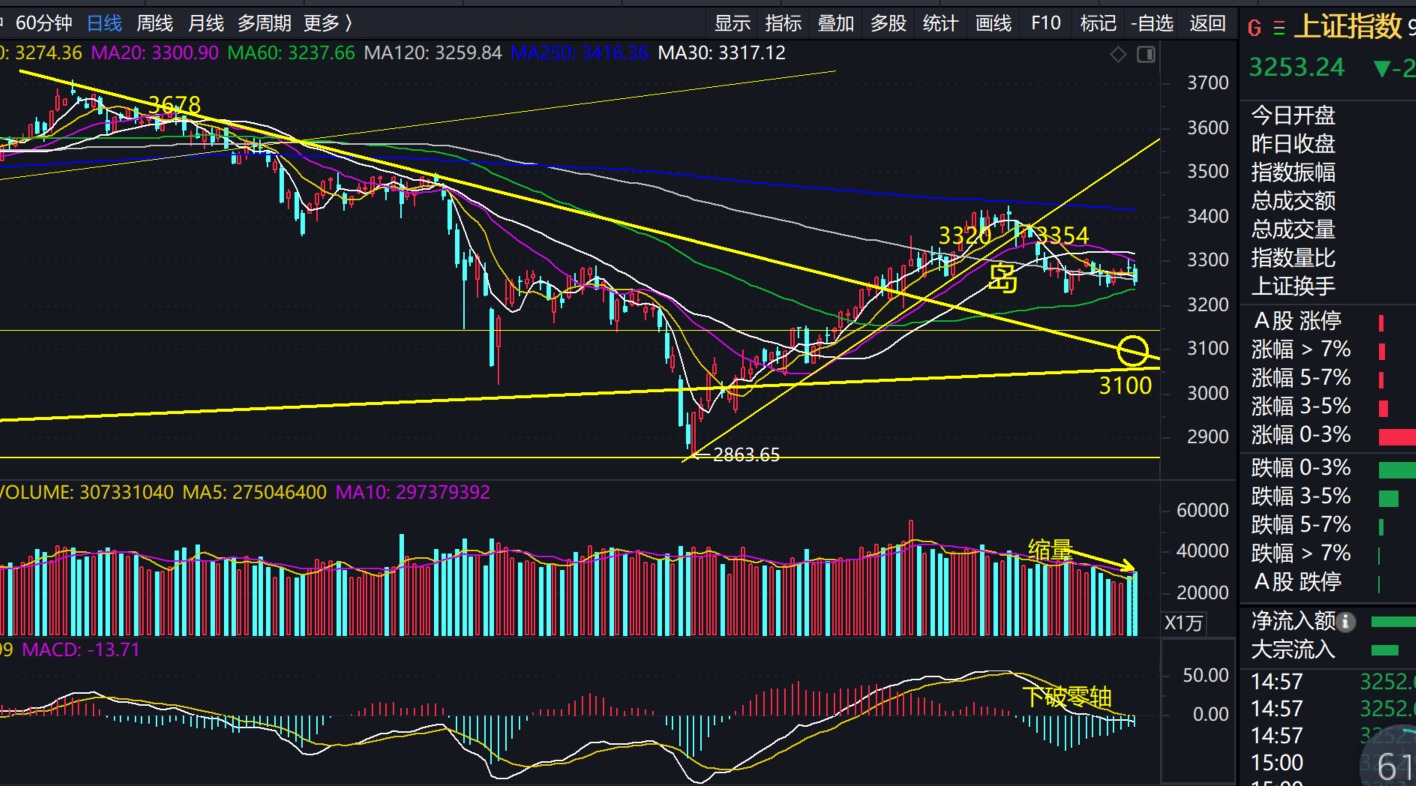Click the diamond icon above price axis
This screenshot has width=1416, height=786.
[x=1118, y=55]
